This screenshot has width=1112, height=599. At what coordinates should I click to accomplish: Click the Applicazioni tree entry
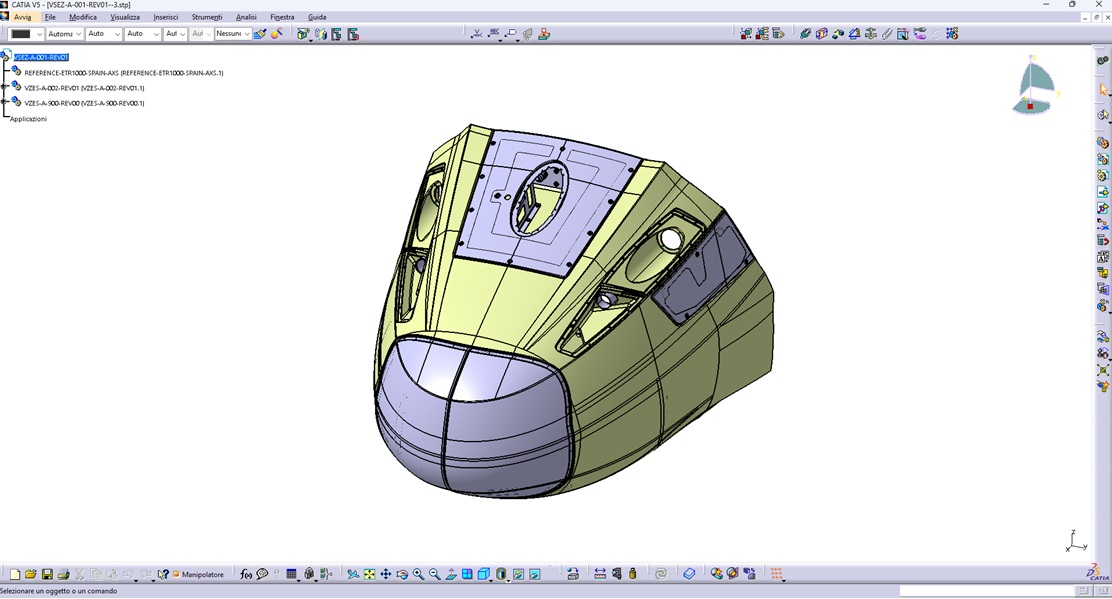click(x=28, y=119)
